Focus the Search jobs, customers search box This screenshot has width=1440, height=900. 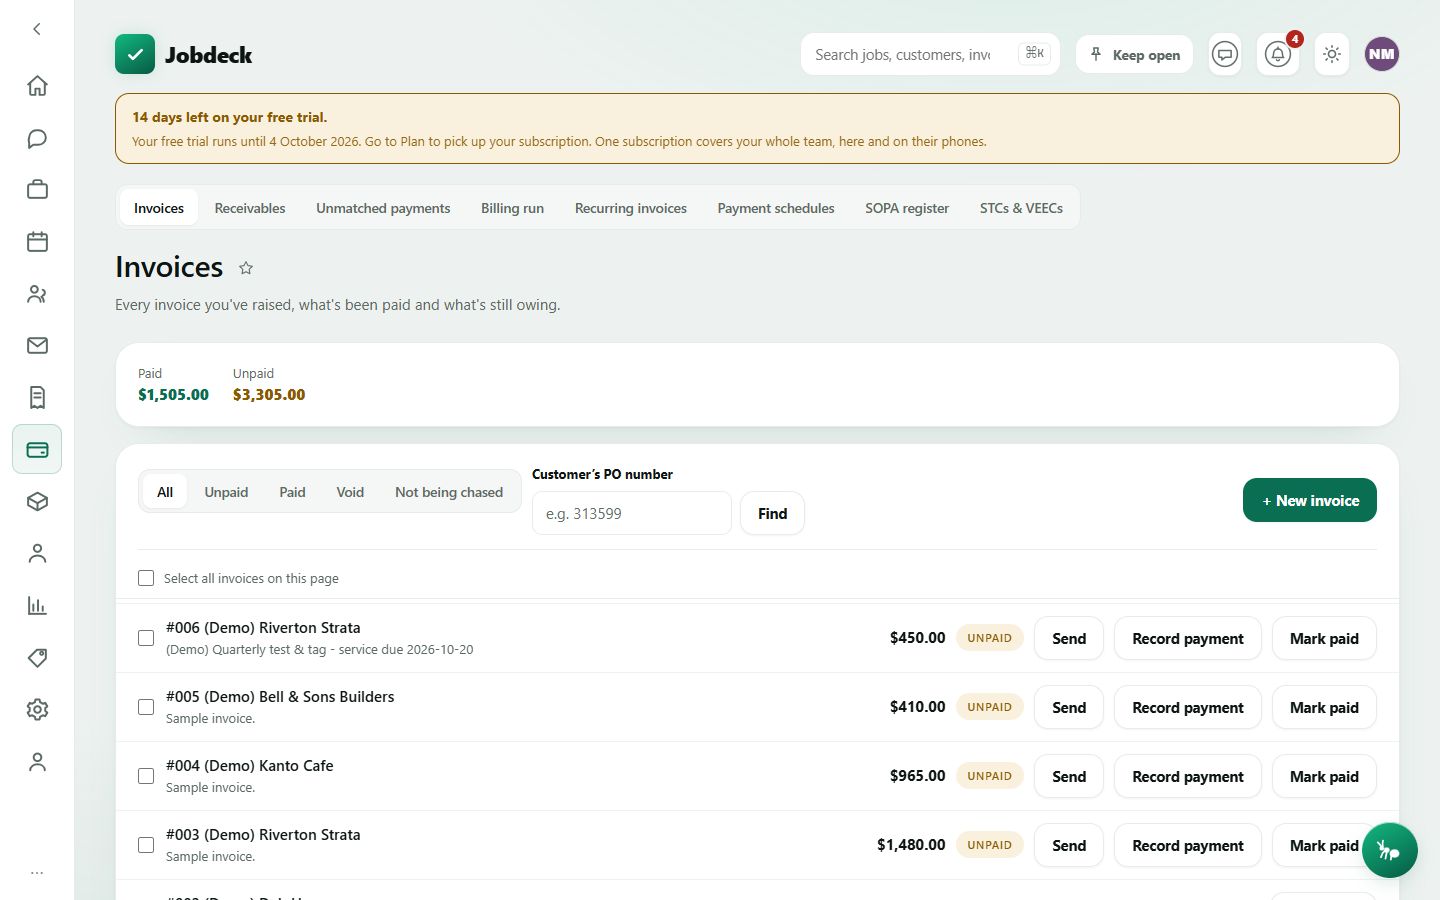pos(930,54)
